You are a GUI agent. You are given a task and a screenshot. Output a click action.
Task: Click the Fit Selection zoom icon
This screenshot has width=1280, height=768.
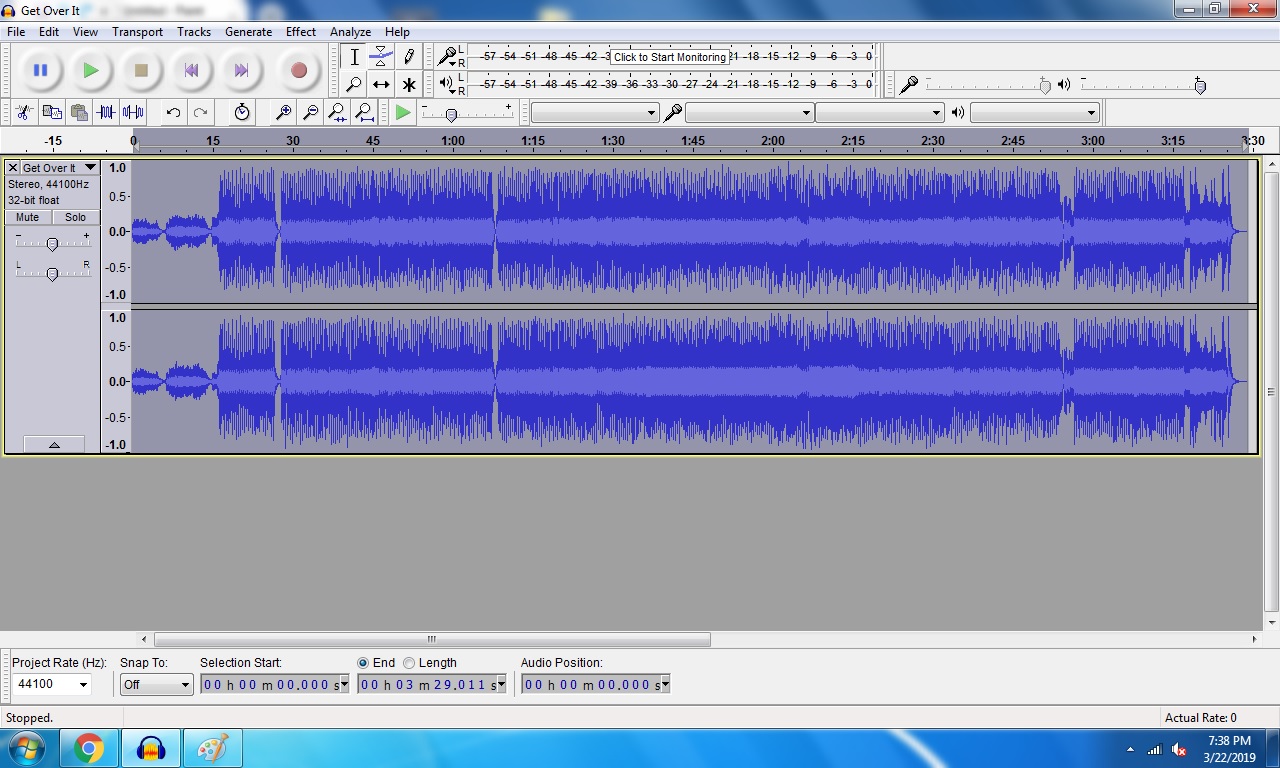(x=338, y=113)
